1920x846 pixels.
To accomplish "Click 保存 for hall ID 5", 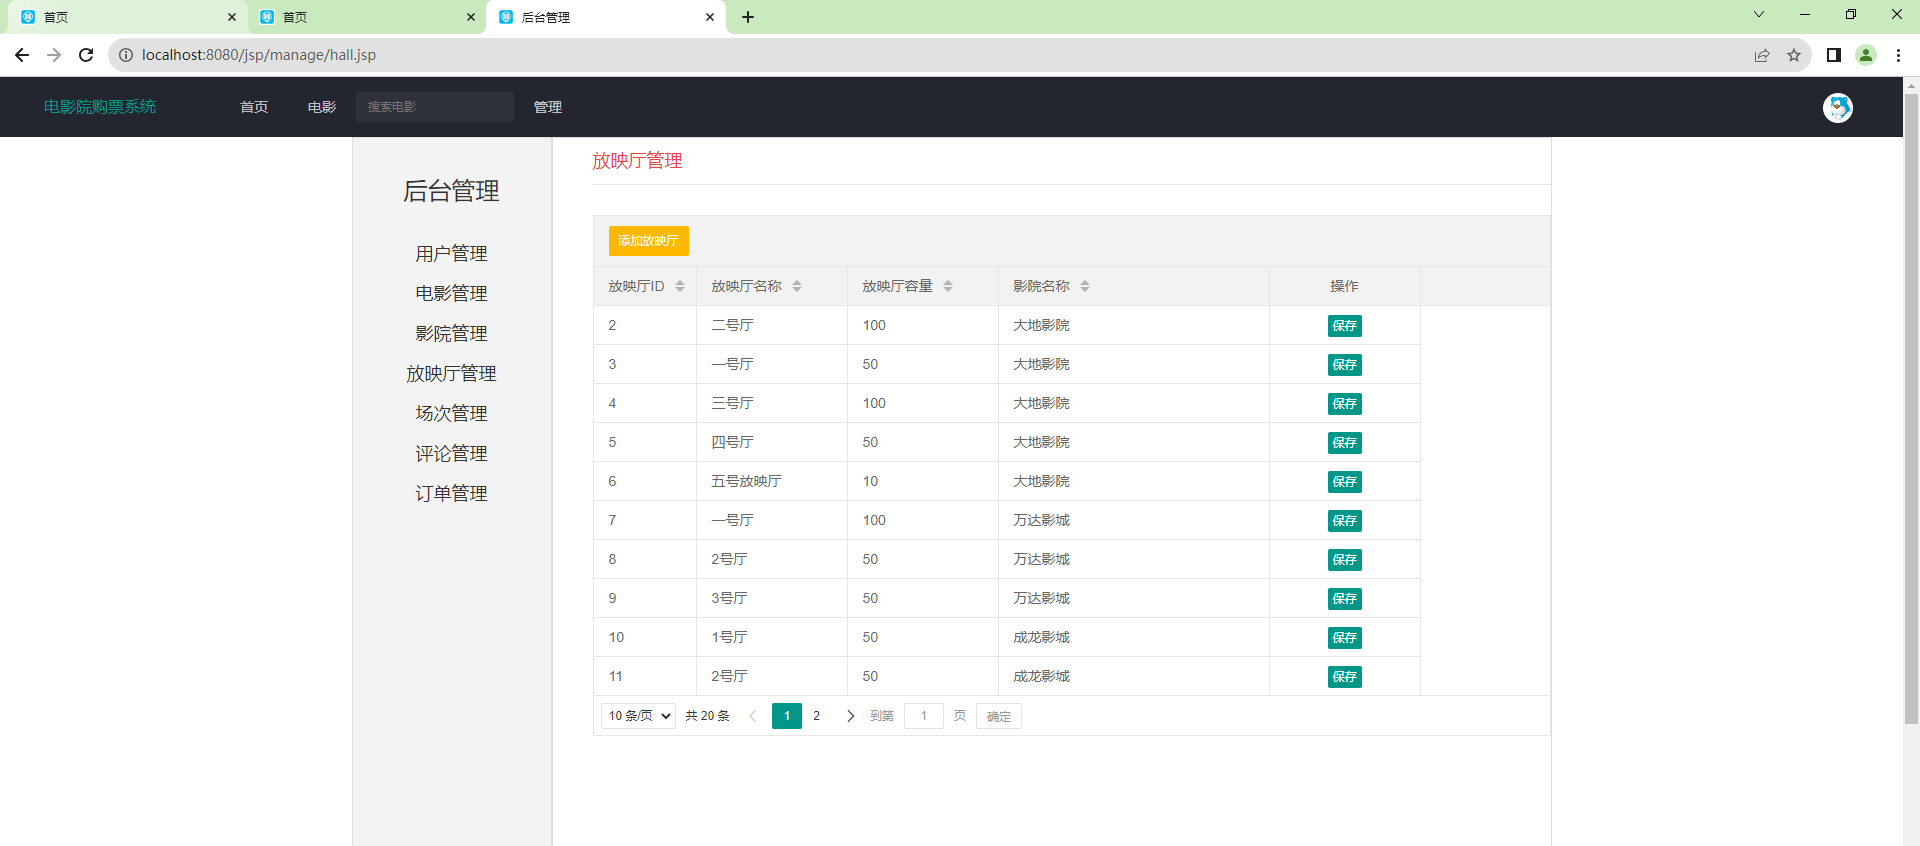I will [x=1345, y=443].
